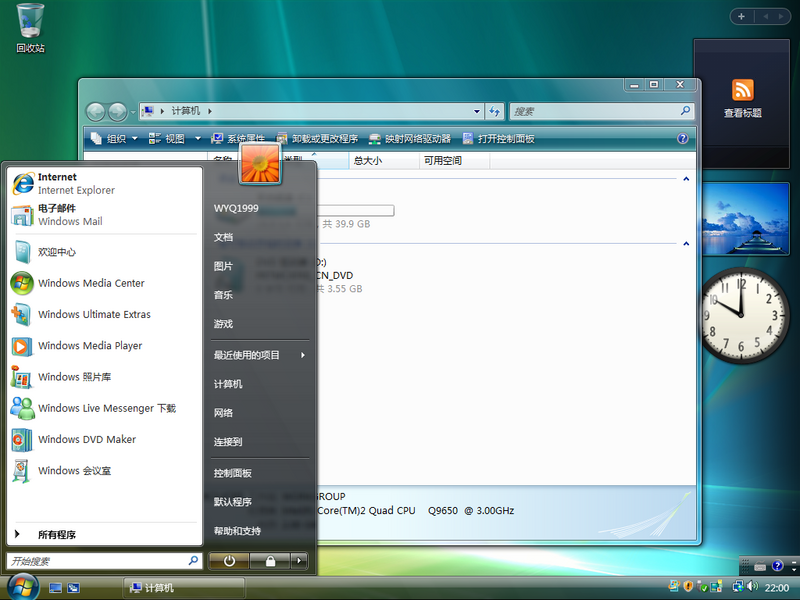The image size is (800, 600).
Task: Click the power button in Start menu
Action: point(229,561)
